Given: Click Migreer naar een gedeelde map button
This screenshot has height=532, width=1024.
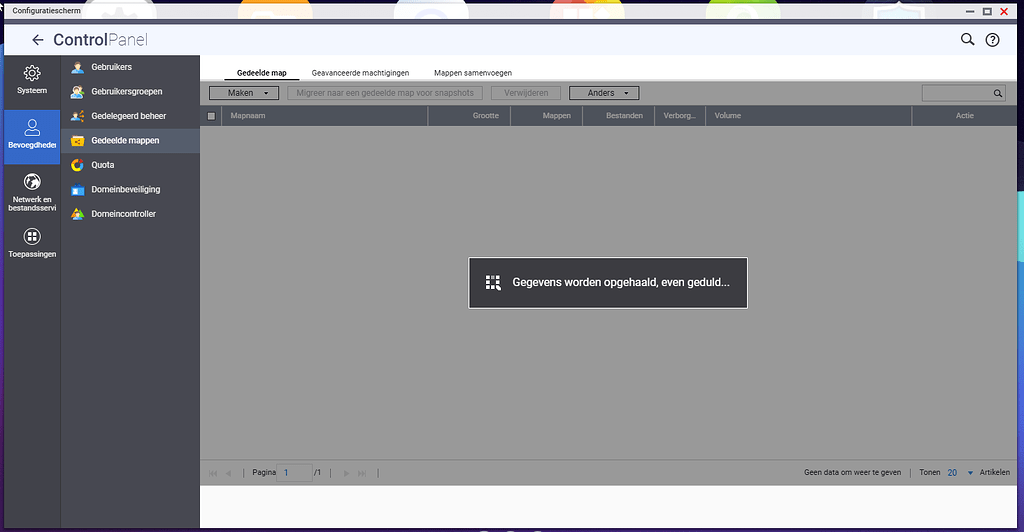Looking at the screenshot, I should tap(385, 93).
